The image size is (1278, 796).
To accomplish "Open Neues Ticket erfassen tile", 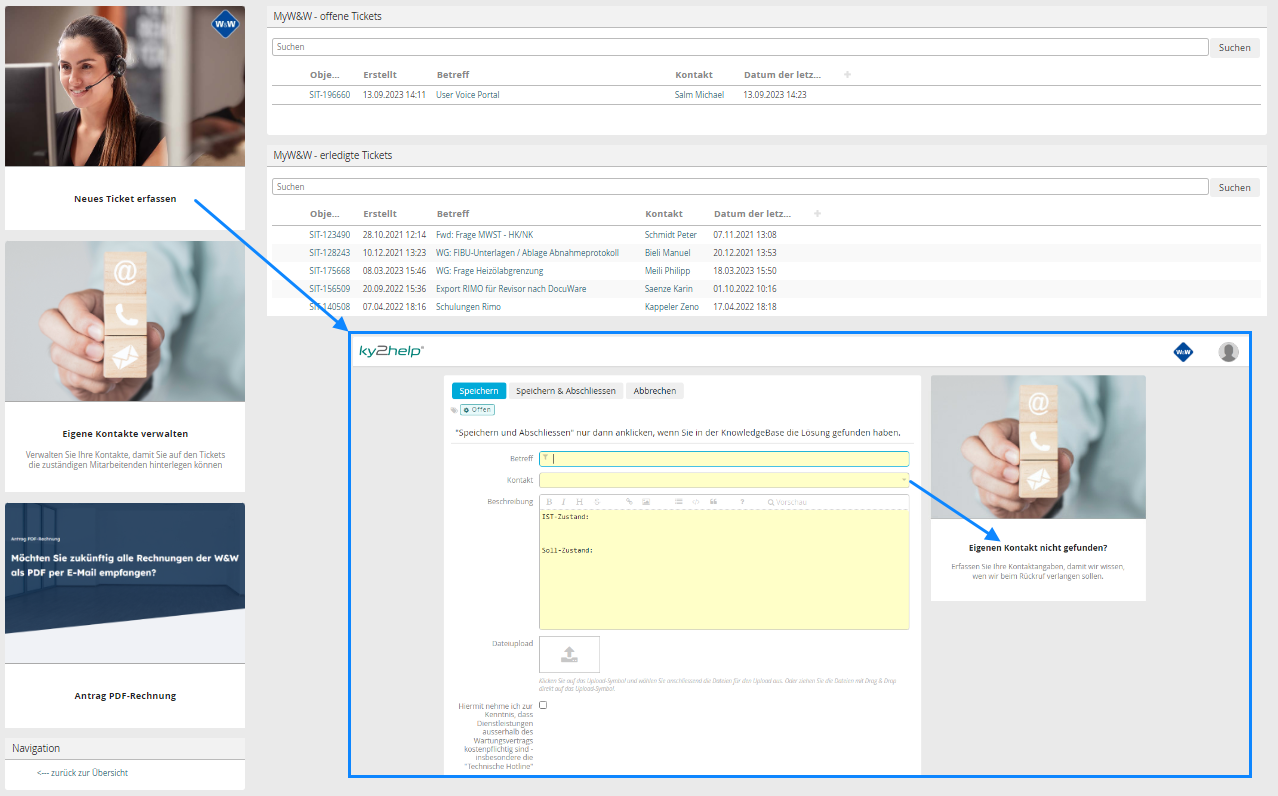I will pos(125,199).
